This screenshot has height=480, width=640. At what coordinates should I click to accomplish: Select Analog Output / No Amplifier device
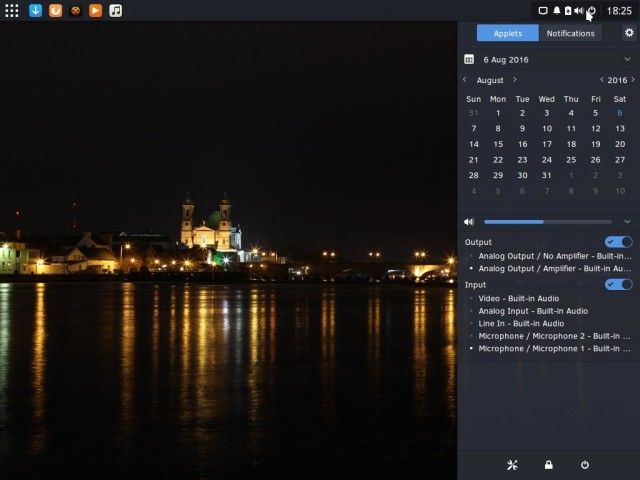[x=554, y=256]
